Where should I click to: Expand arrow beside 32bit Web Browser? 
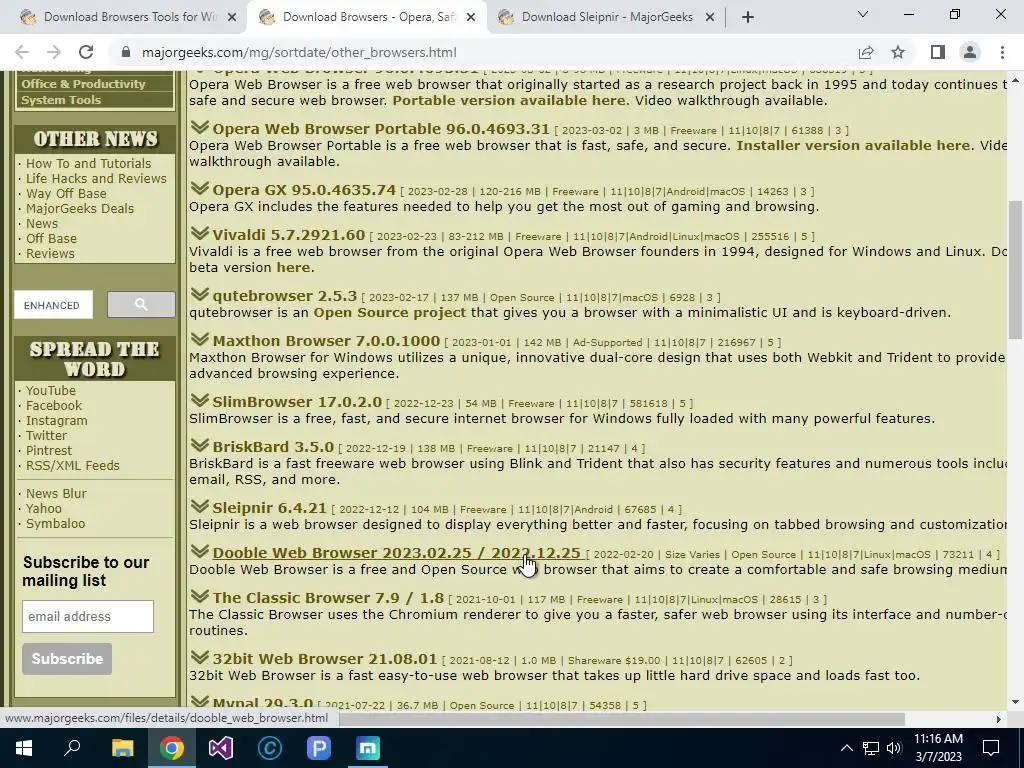click(199, 656)
